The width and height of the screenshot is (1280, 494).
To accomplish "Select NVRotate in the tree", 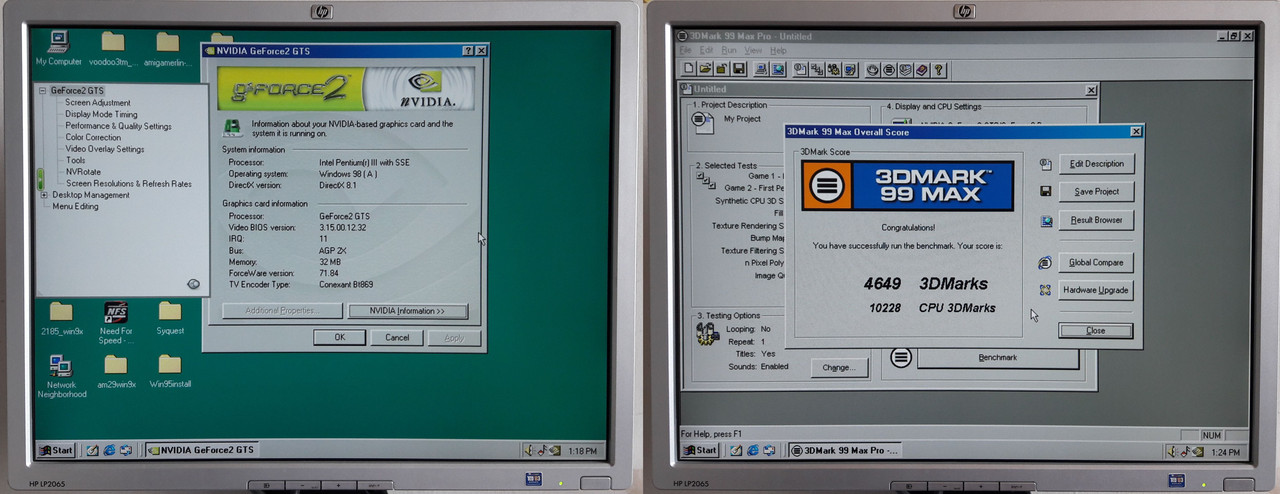I will (83, 172).
